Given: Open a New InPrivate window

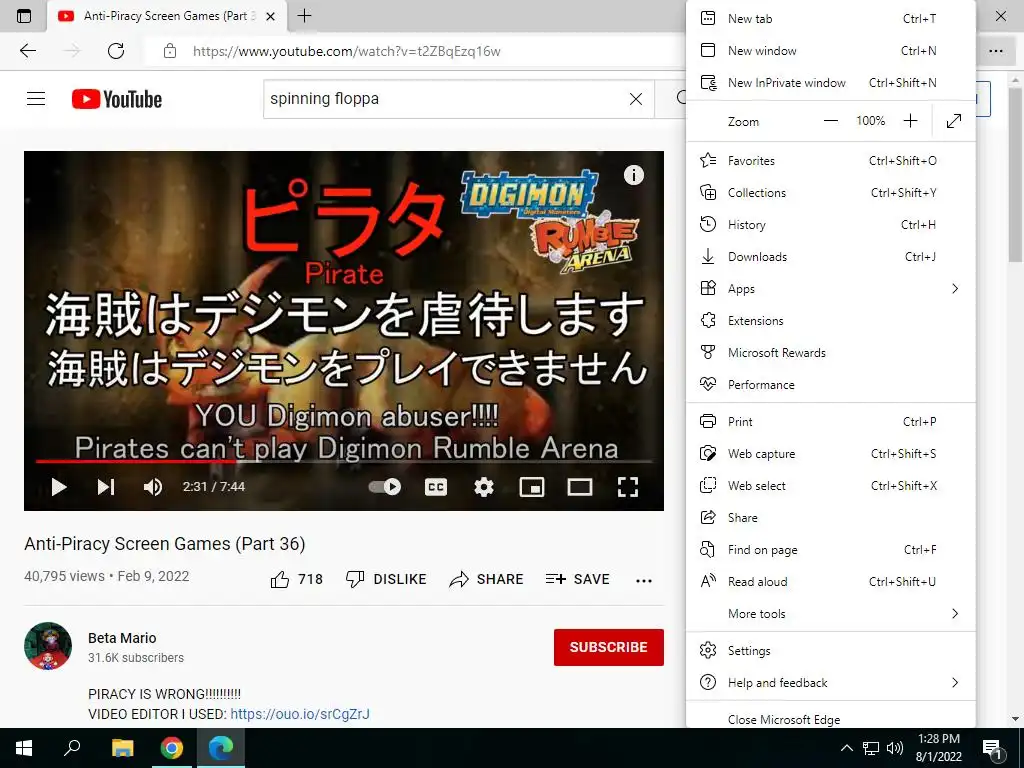Looking at the screenshot, I should click(831, 83).
